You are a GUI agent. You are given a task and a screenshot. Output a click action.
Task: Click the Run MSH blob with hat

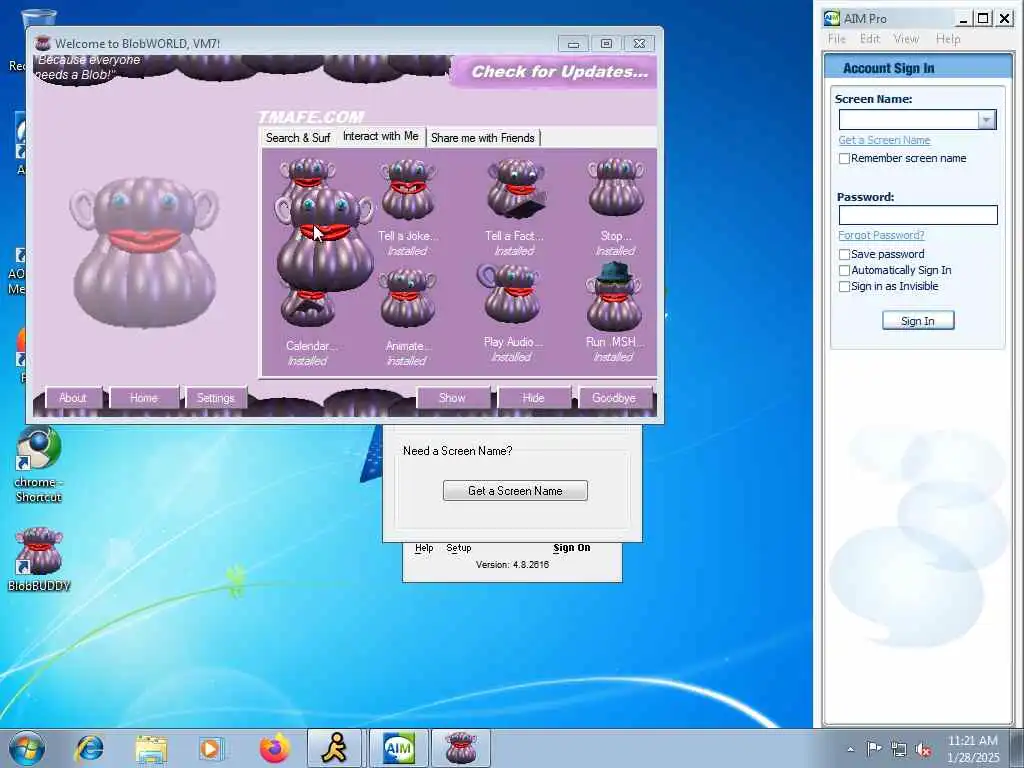[x=614, y=296]
